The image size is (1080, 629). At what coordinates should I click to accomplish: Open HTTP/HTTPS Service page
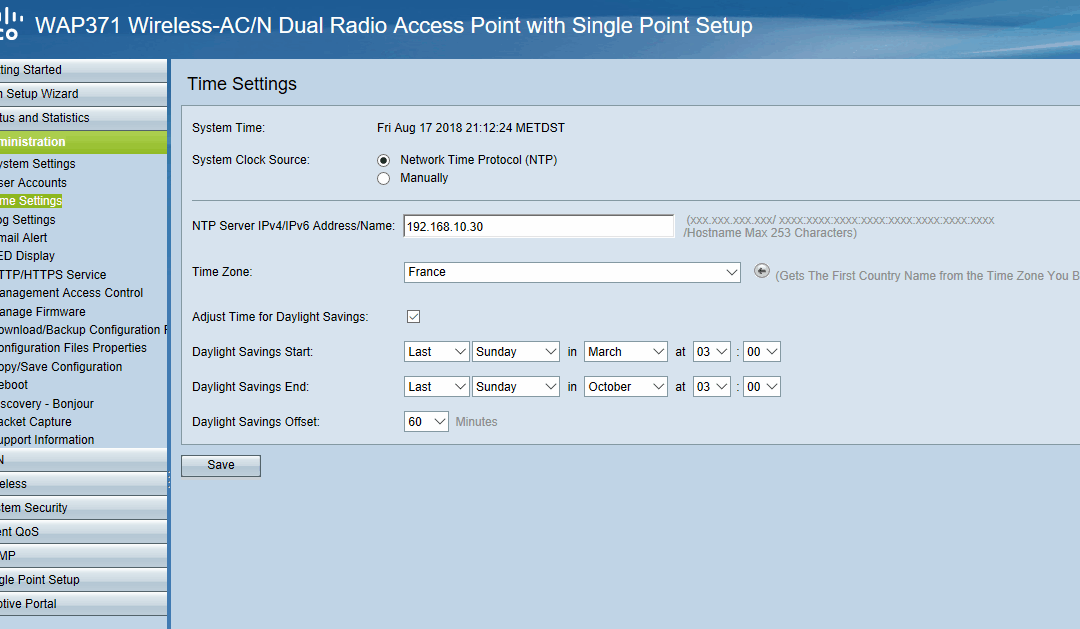(x=54, y=275)
